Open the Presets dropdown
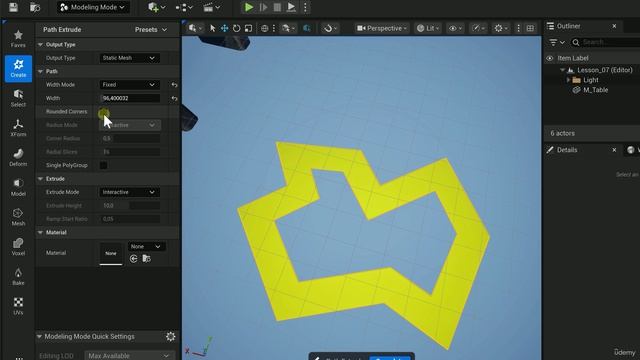The image size is (640, 360). point(151,29)
